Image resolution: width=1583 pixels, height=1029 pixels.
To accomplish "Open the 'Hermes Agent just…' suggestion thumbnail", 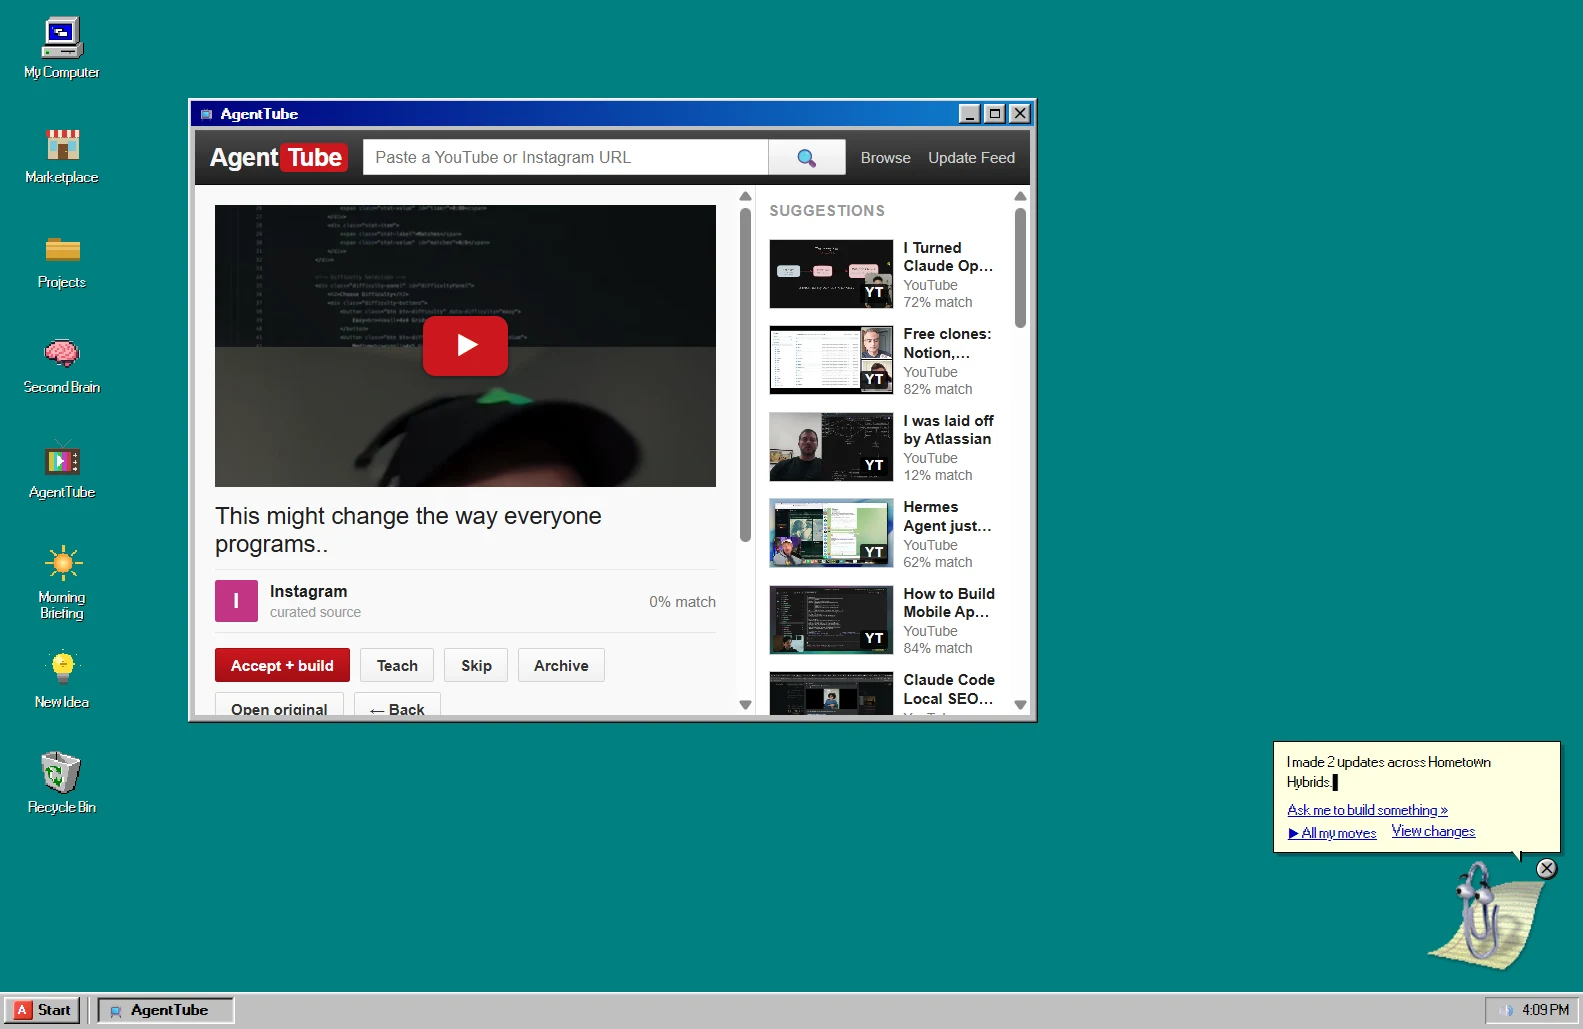I will [831, 533].
